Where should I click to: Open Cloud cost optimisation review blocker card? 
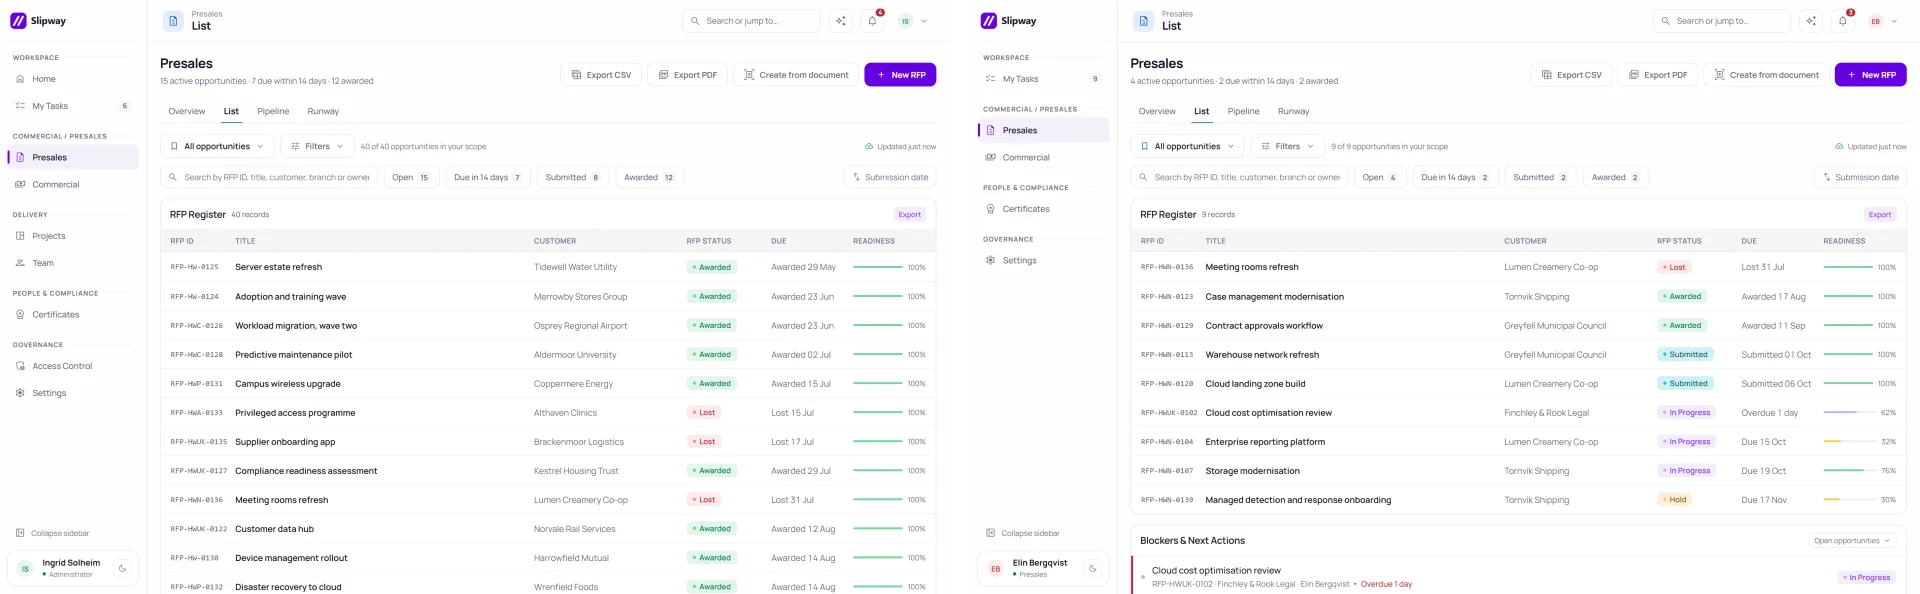(x=1518, y=577)
